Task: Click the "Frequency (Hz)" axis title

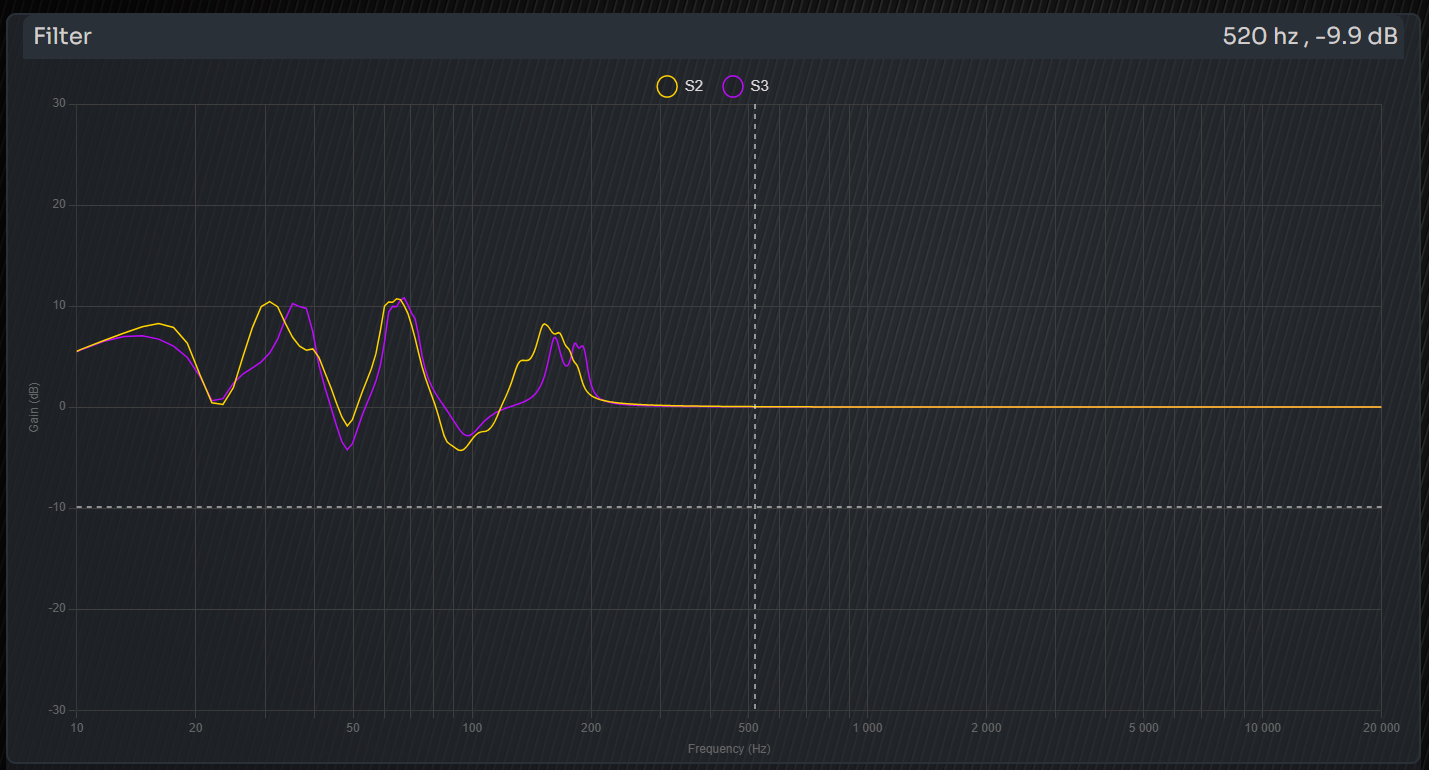Action: [x=729, y=748]
